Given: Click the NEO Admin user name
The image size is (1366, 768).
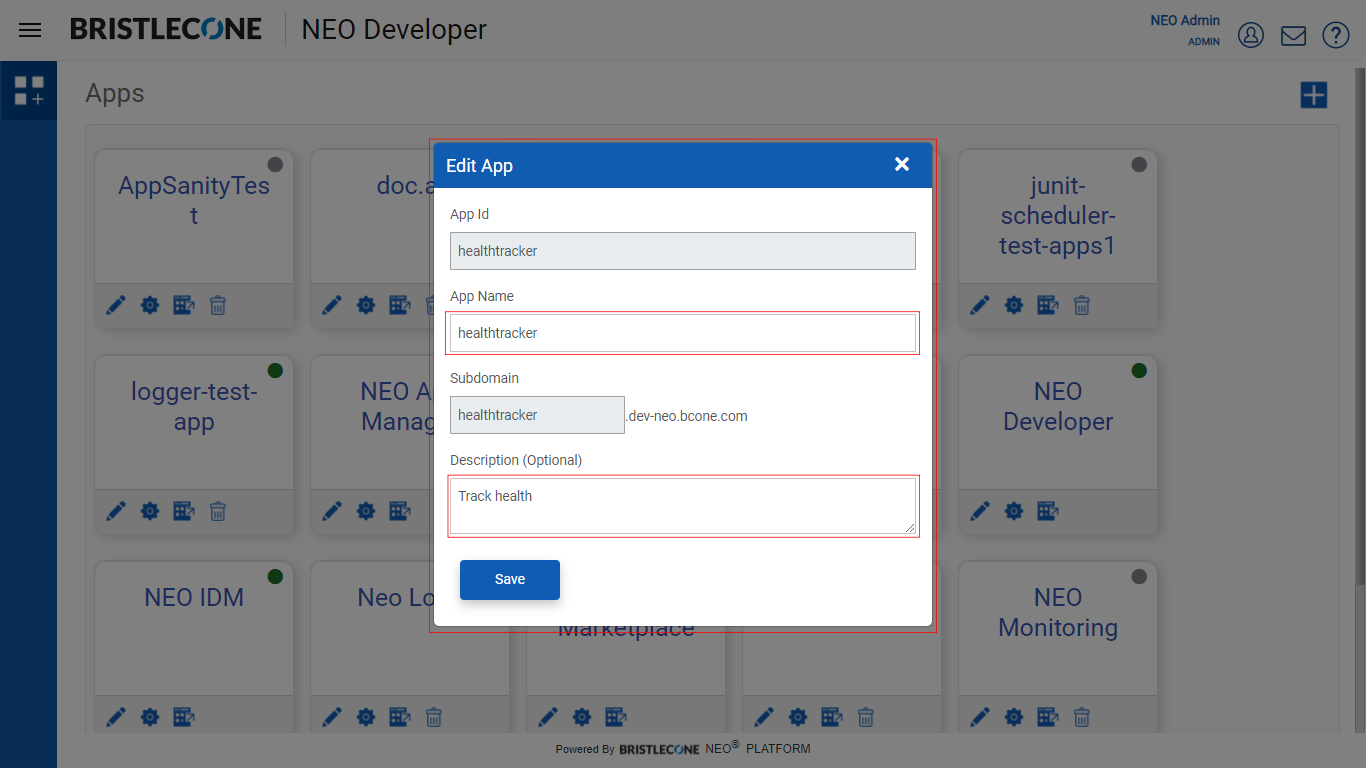Looking at the screenshot, I should 1185,21.
